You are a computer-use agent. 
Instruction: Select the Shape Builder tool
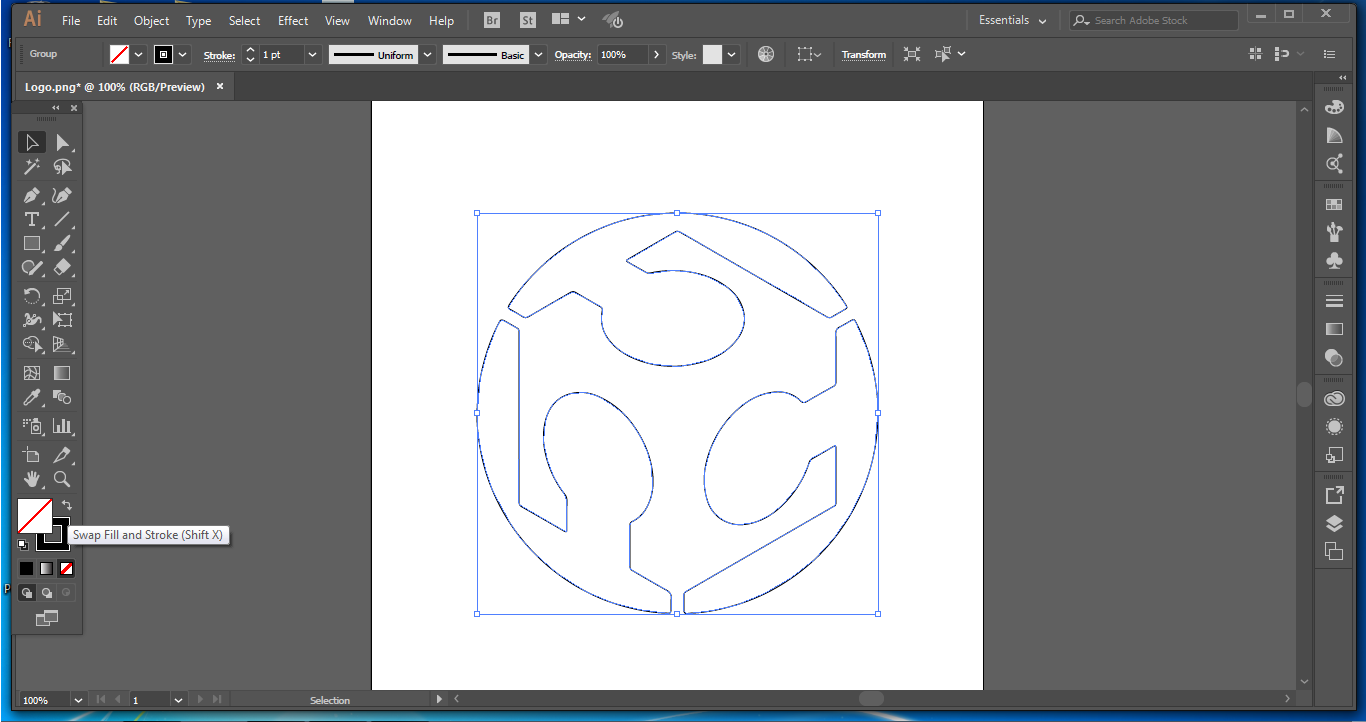coord(32,344)
